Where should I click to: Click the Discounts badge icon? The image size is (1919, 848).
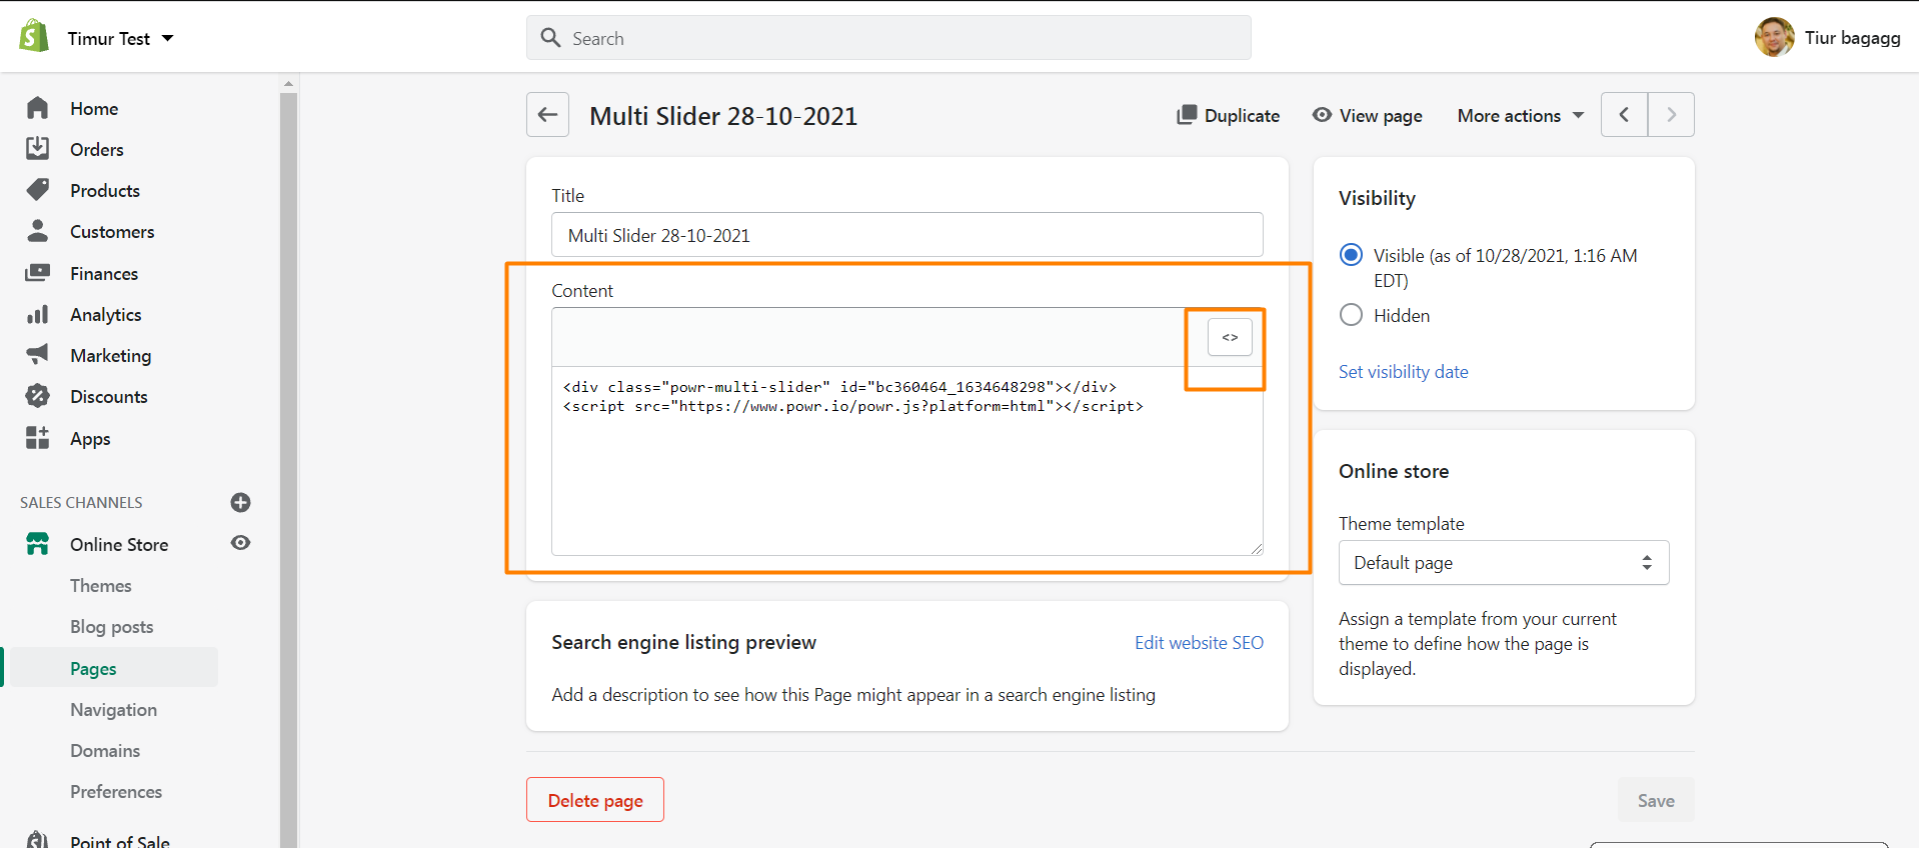tap(38, 396)
